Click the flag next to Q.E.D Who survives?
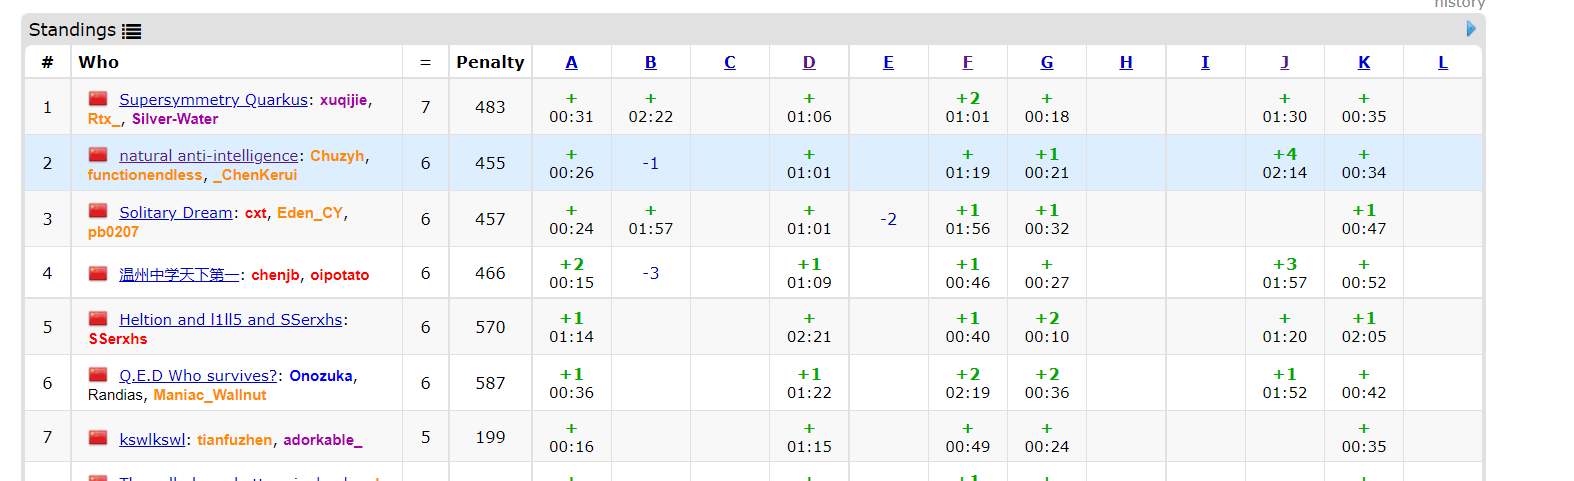 (x=98, y=375)
